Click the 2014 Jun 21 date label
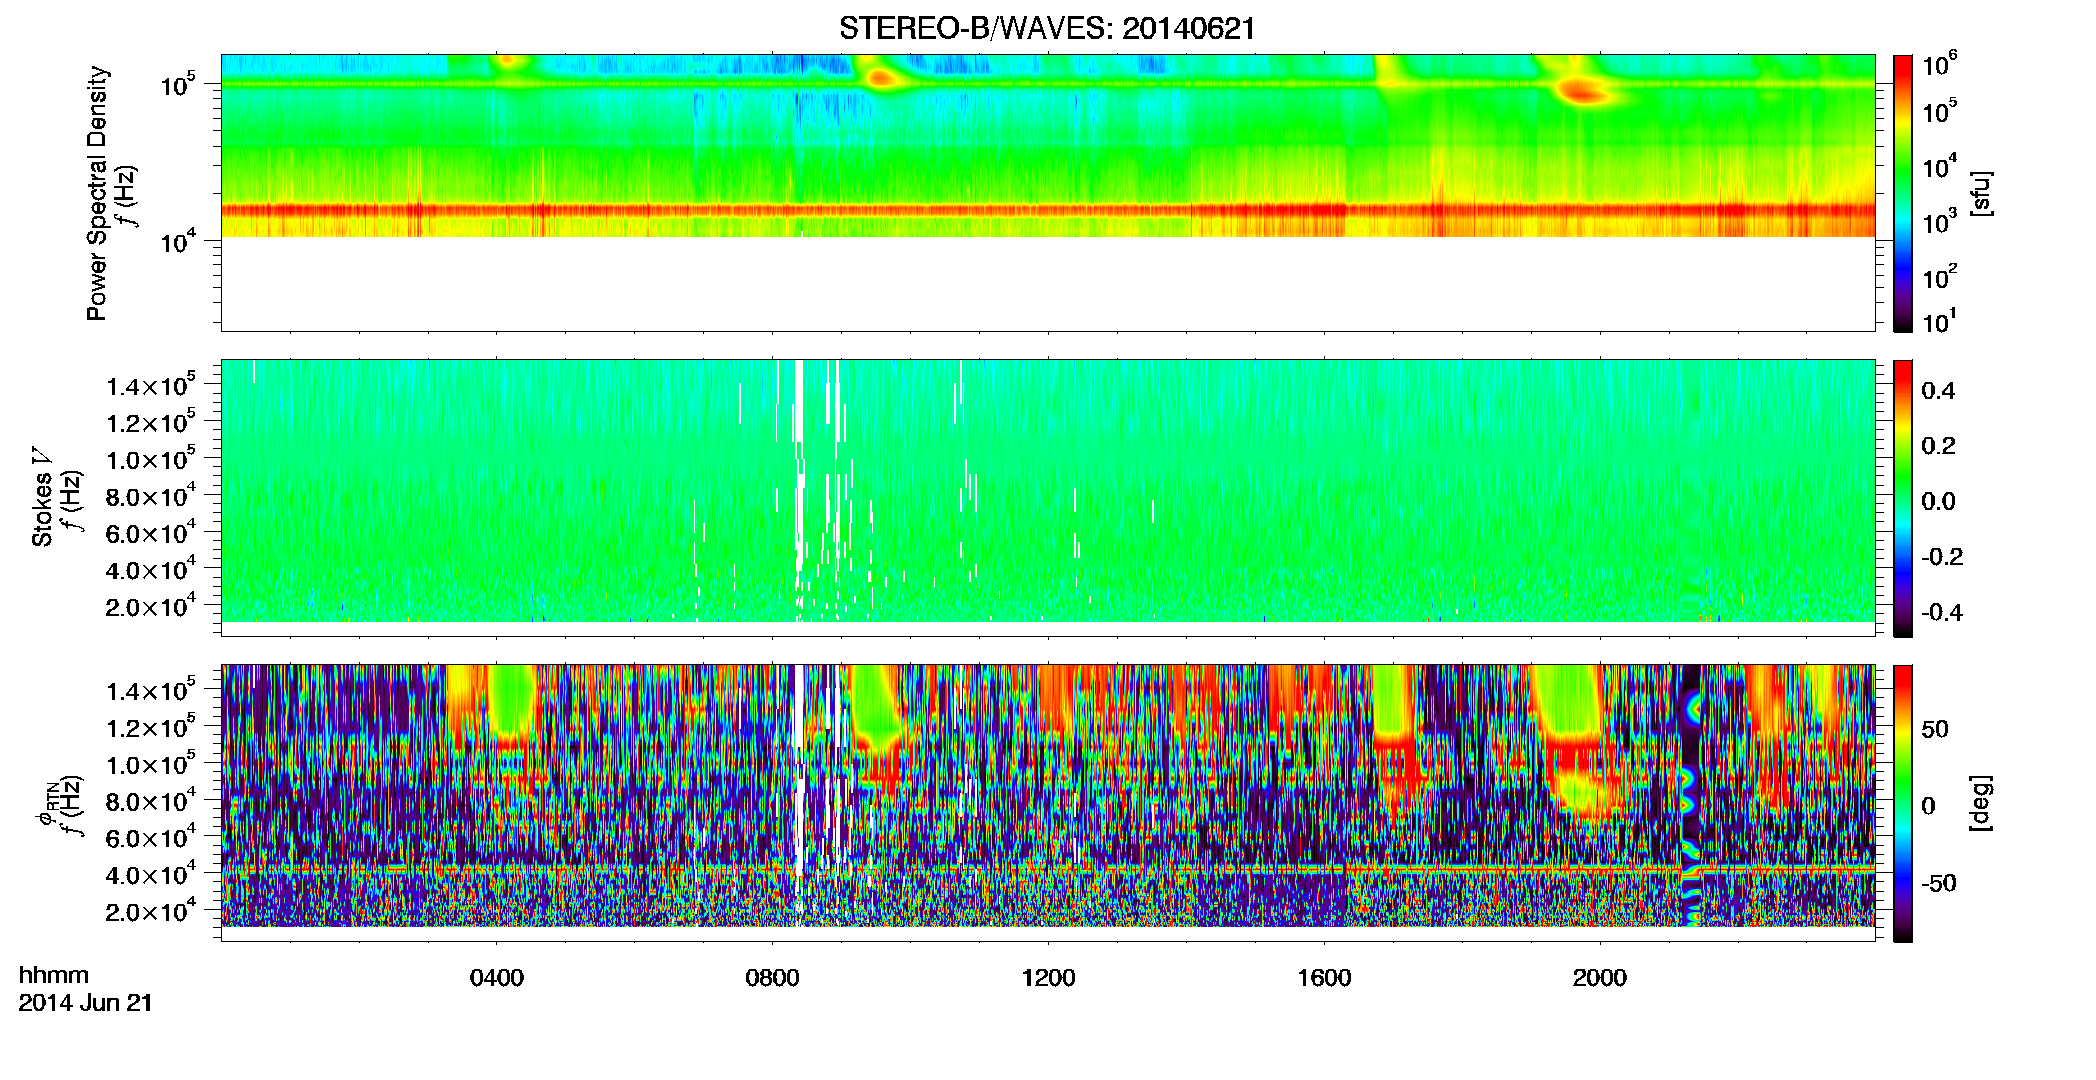This screenshot has height=1080, width=2096. [86, 1003]
